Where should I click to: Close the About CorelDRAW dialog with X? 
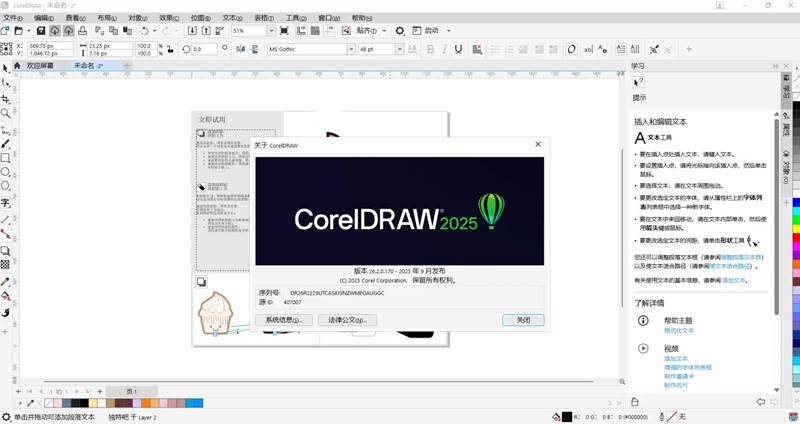click(538, 144)
